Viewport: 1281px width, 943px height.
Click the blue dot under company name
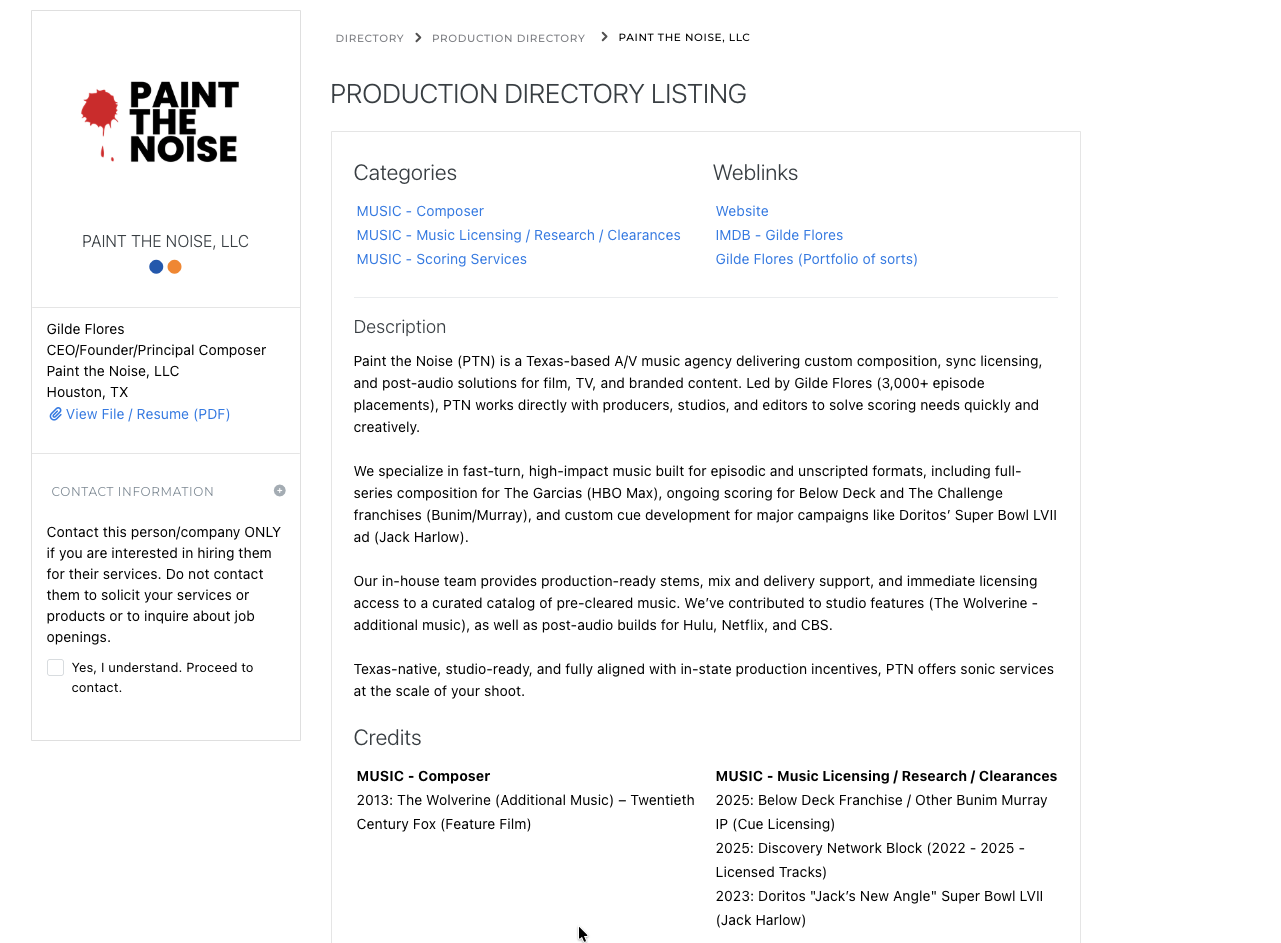point(156,267)
